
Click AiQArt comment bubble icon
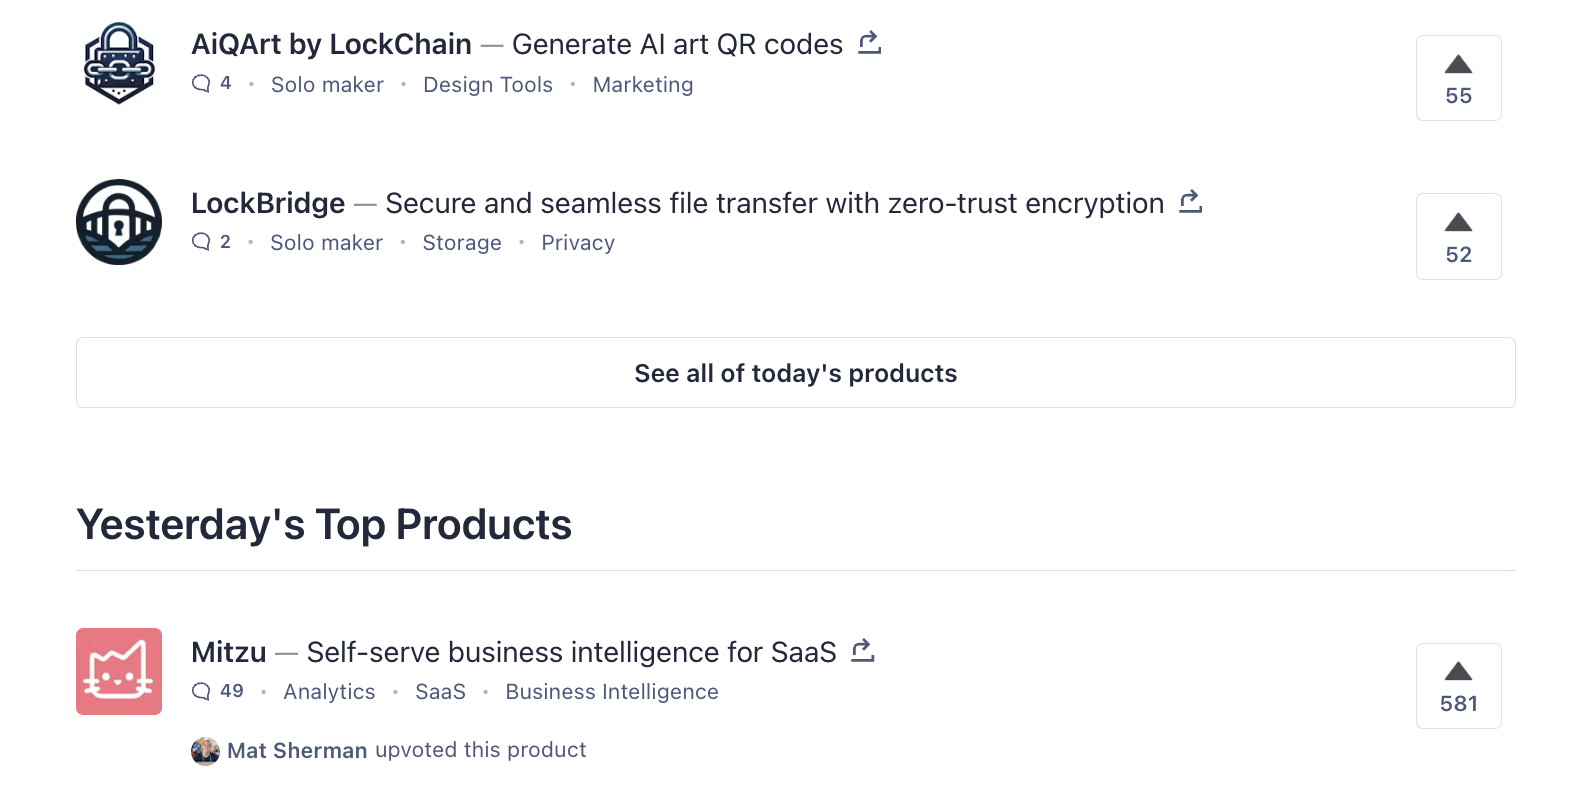pyautogui.click(x=201, y=84)
